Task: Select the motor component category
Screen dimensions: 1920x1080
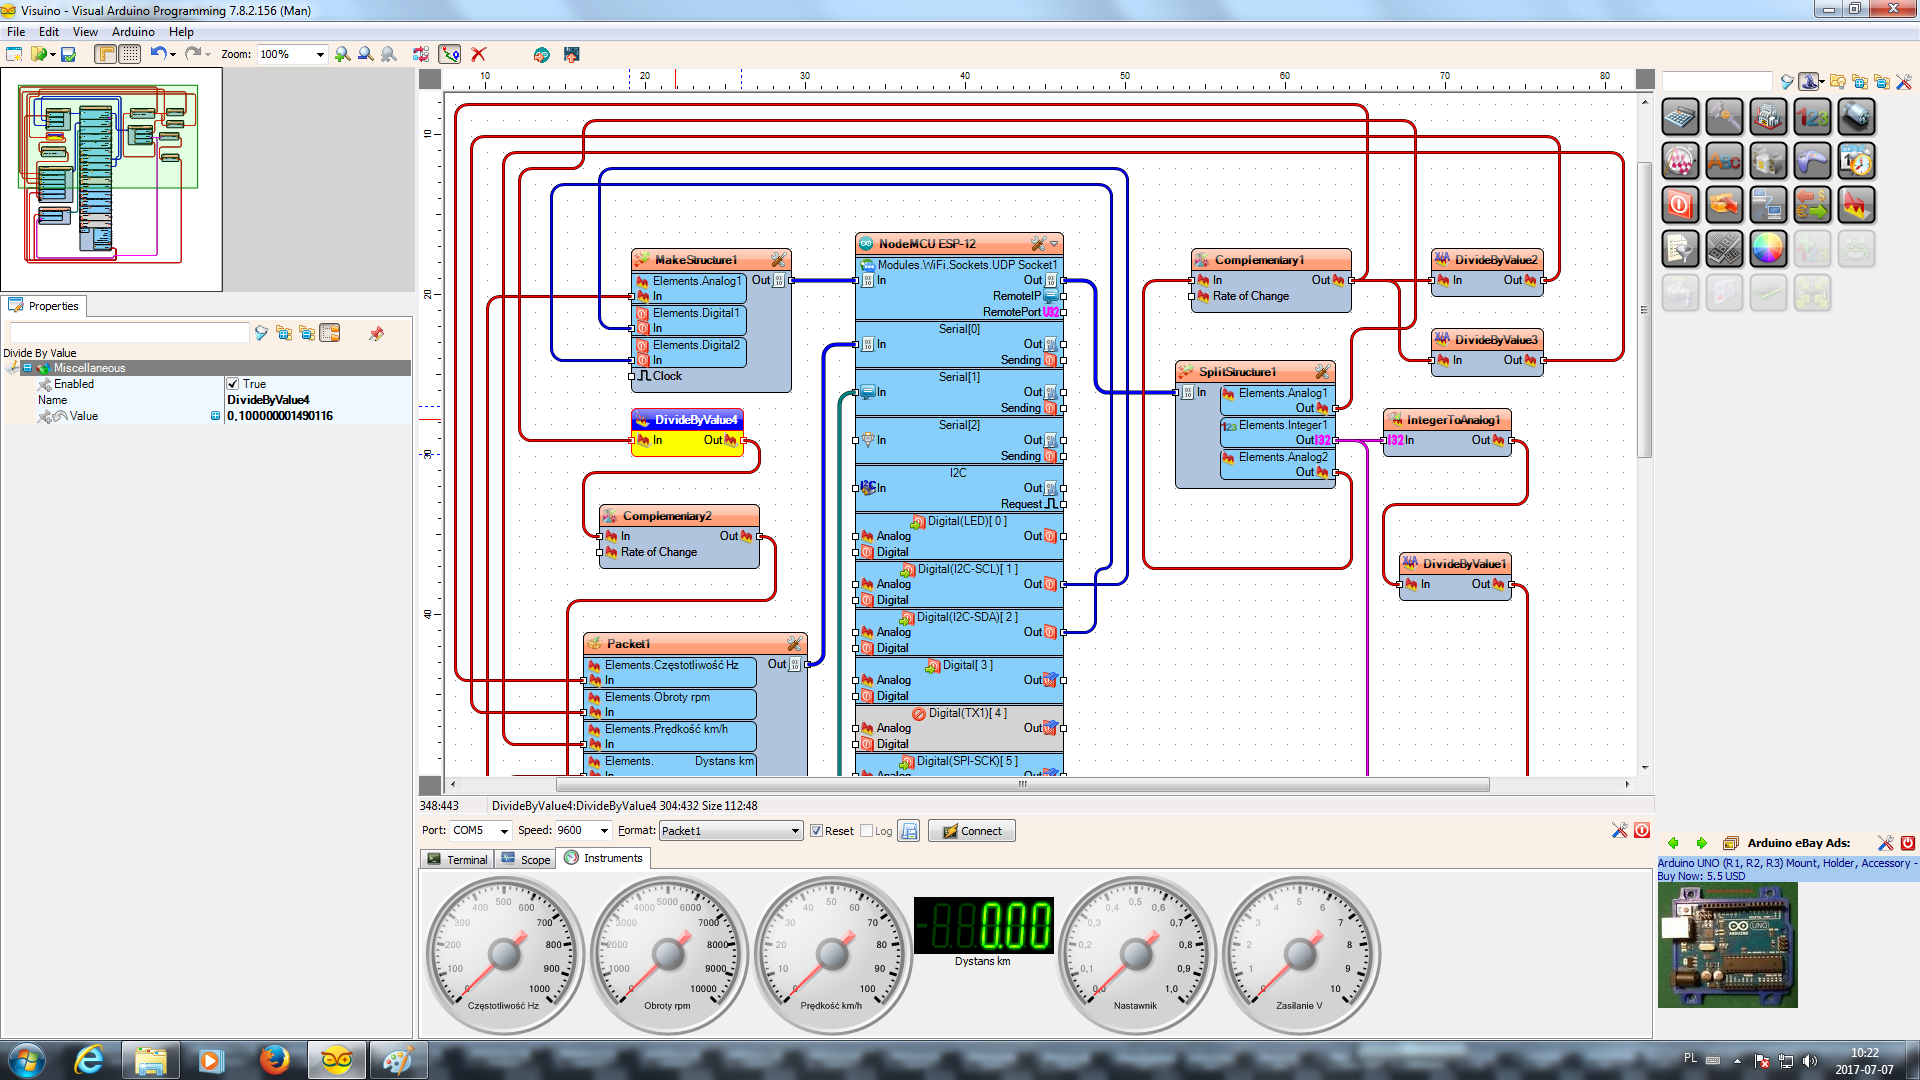Action: pos(1856,117)
